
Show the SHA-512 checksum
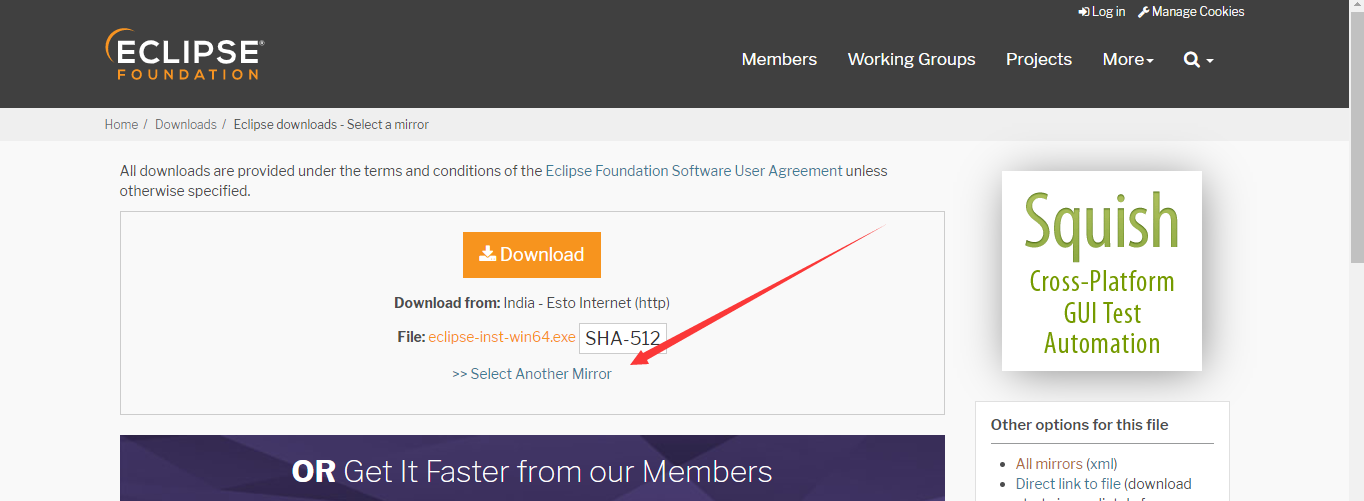tap(622, 338)
